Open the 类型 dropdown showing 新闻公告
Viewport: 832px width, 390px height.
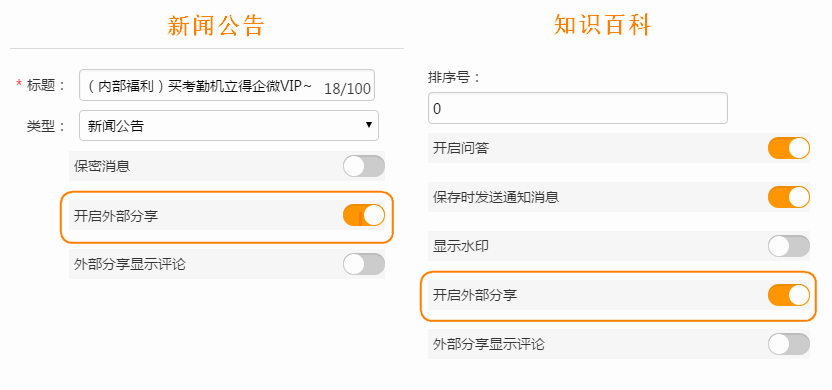(229, 126)
